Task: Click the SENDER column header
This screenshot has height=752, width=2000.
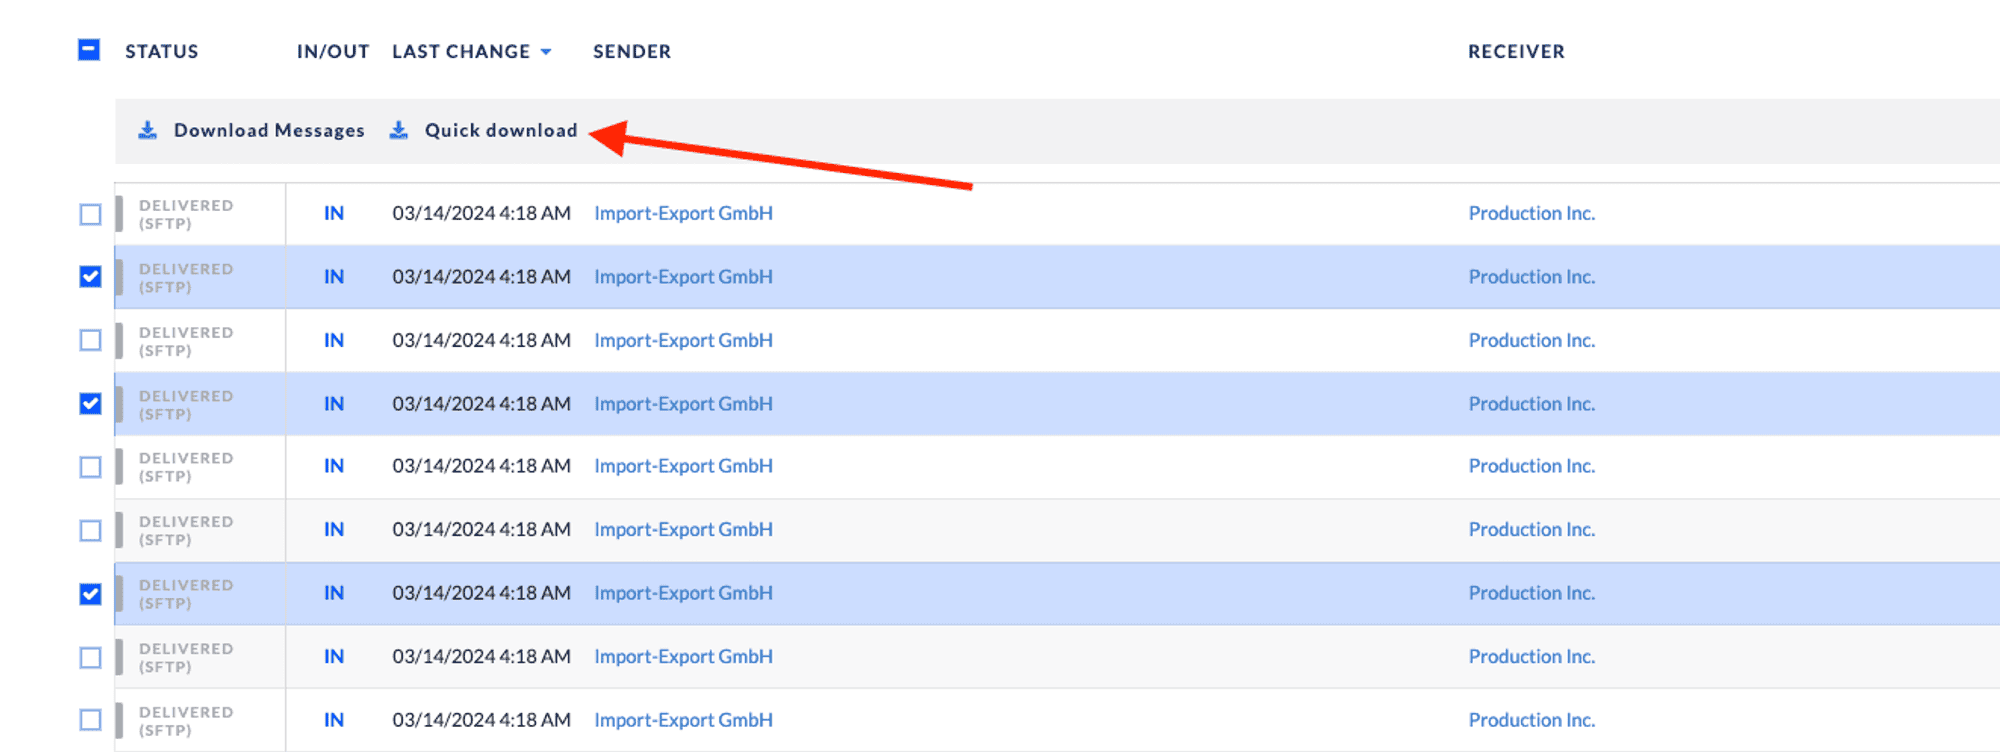Action: 631,51
